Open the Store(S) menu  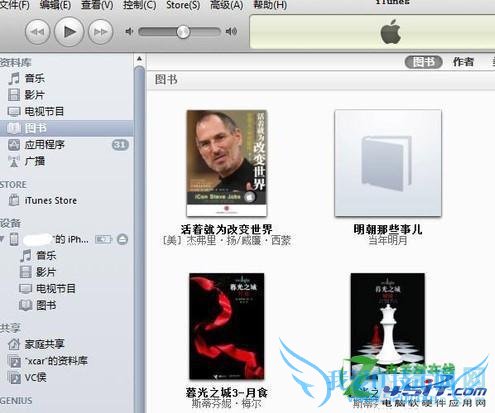[183, 5]
